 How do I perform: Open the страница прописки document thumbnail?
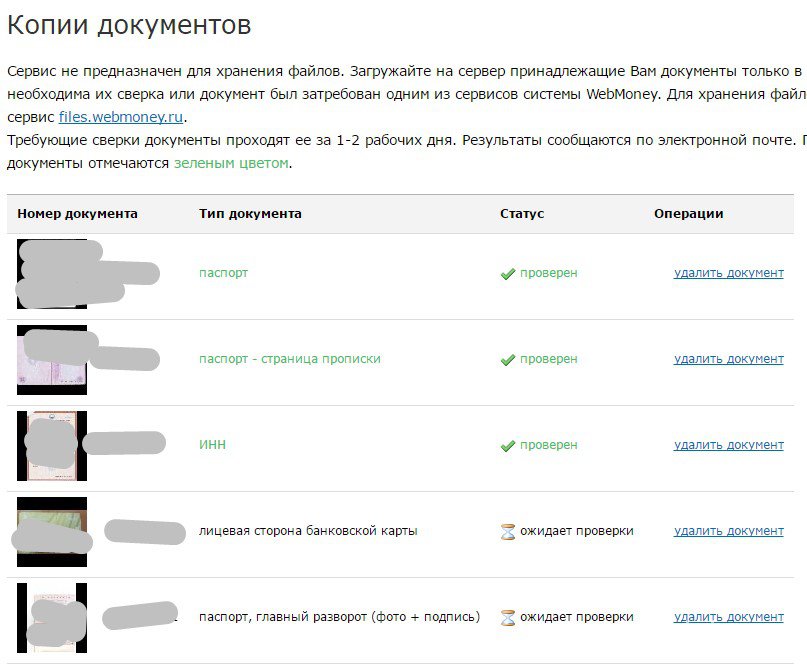pos(52,359)
